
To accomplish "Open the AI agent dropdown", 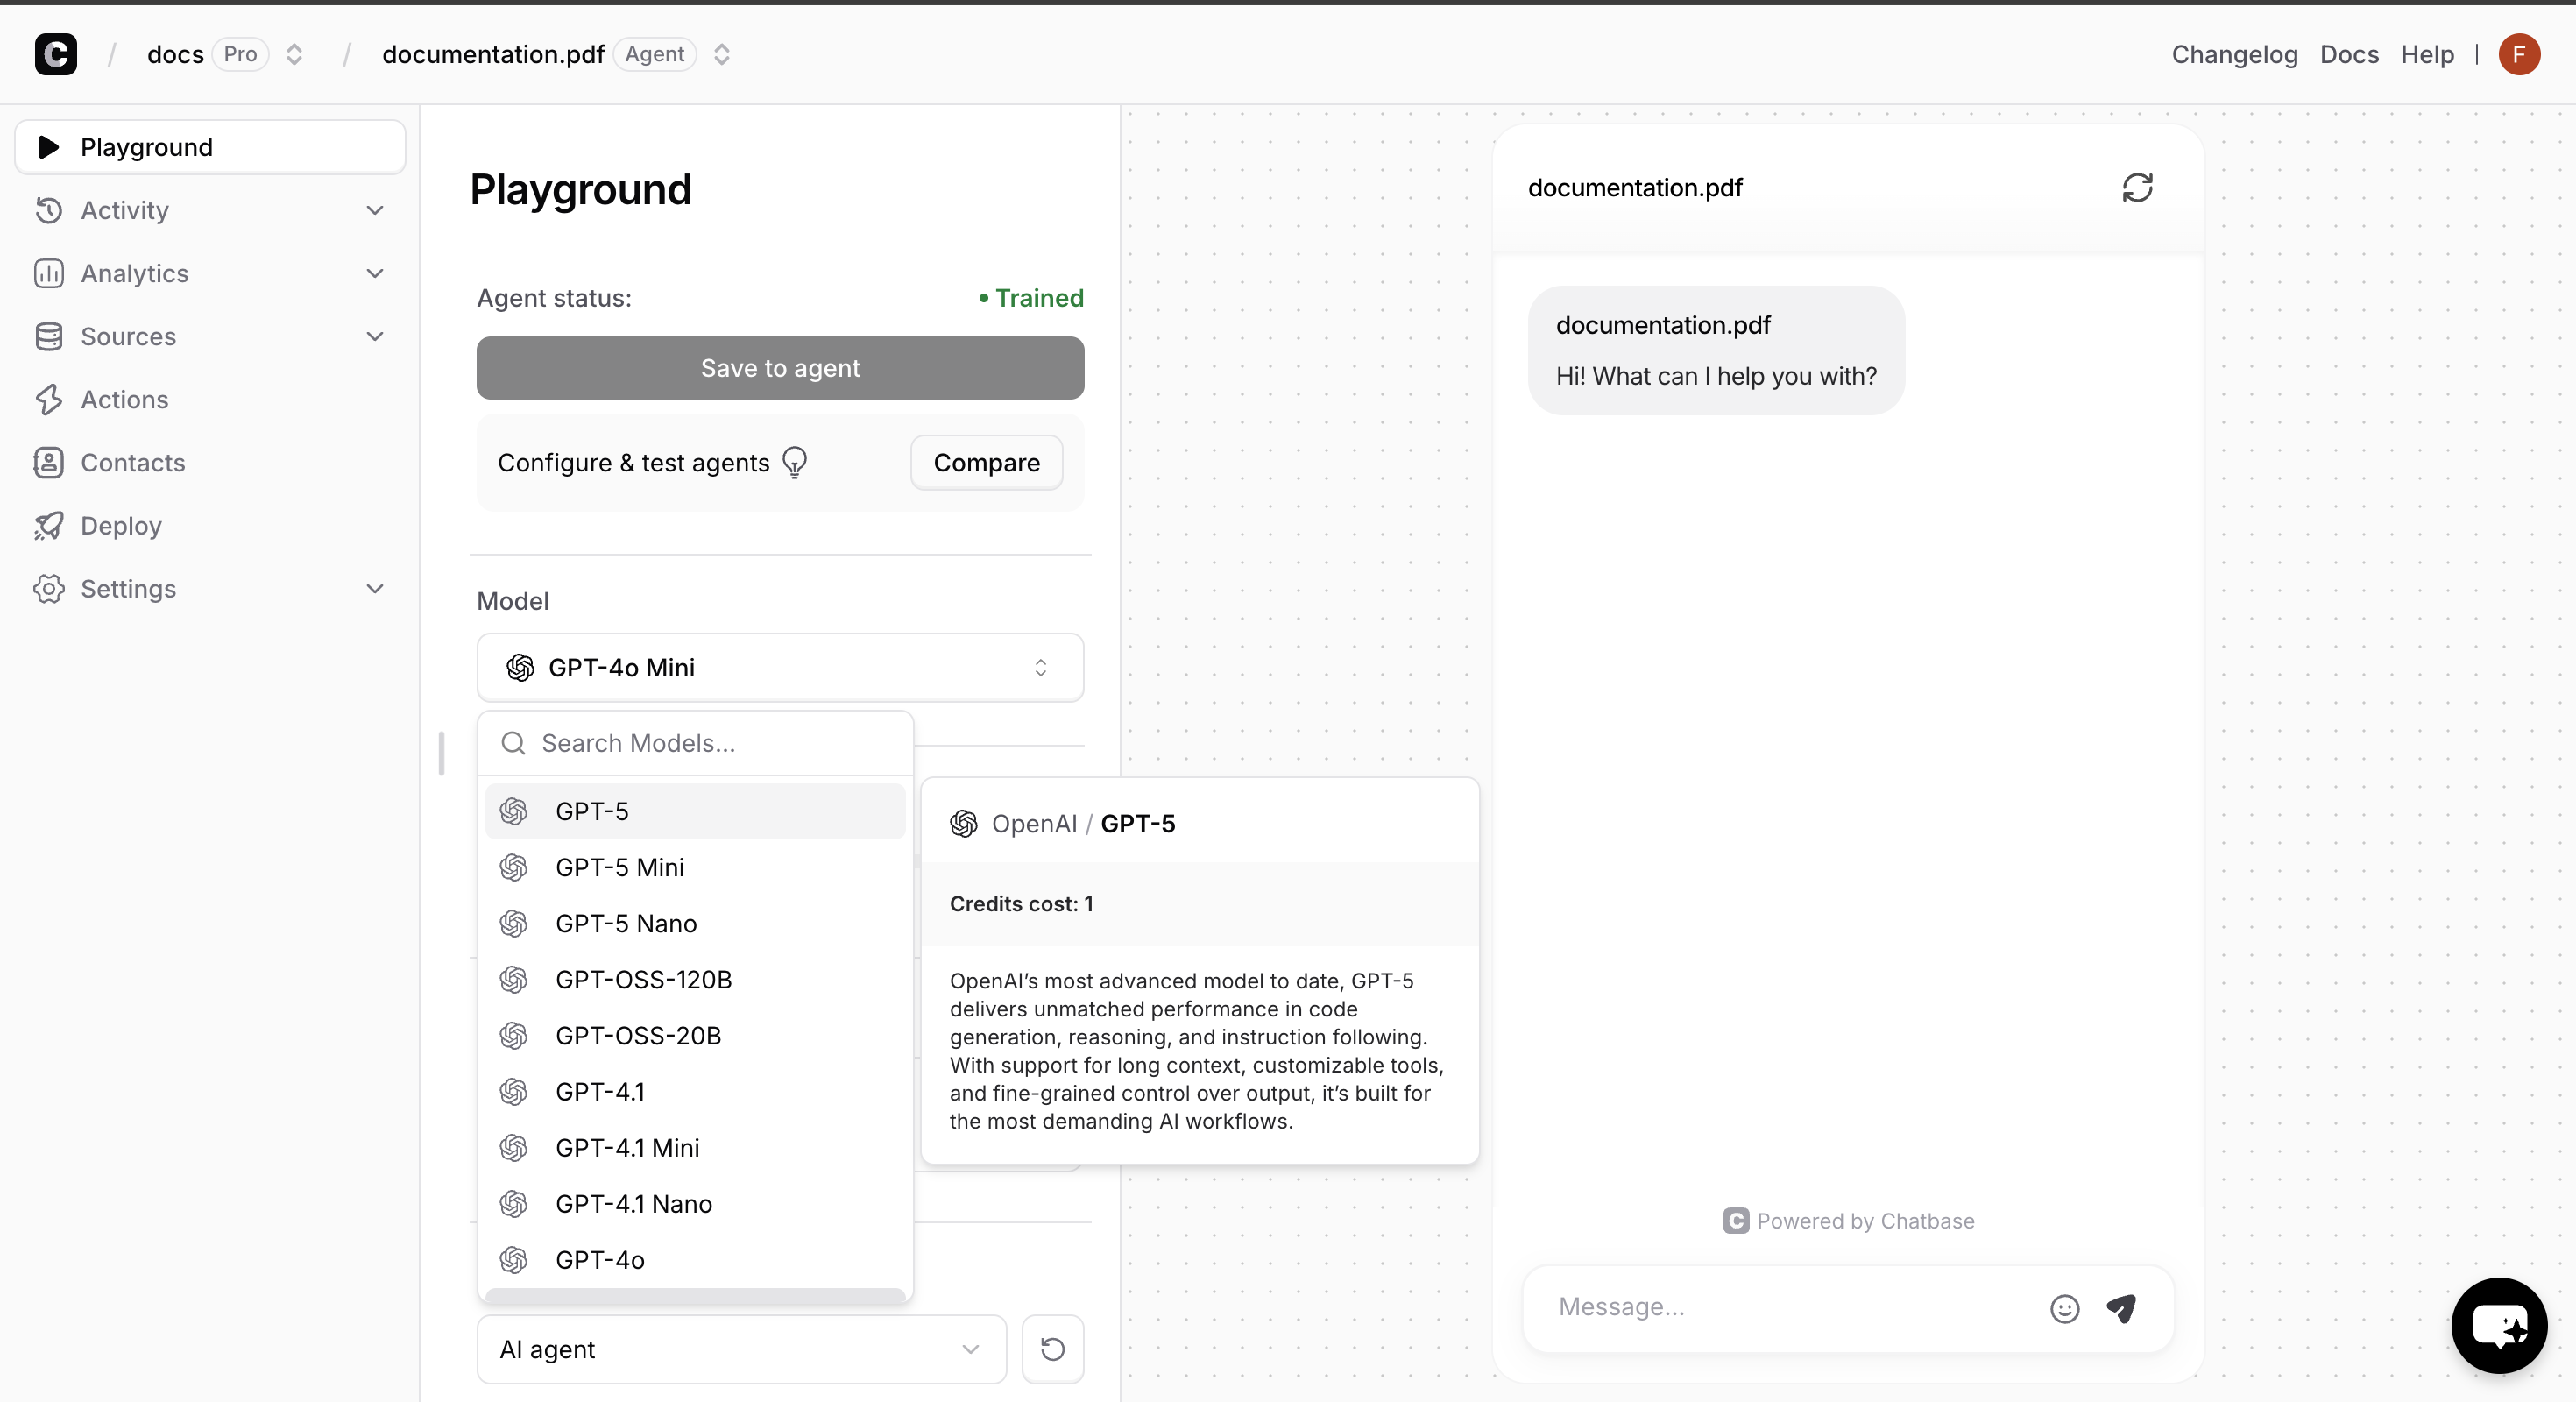I will [740, 1349].
